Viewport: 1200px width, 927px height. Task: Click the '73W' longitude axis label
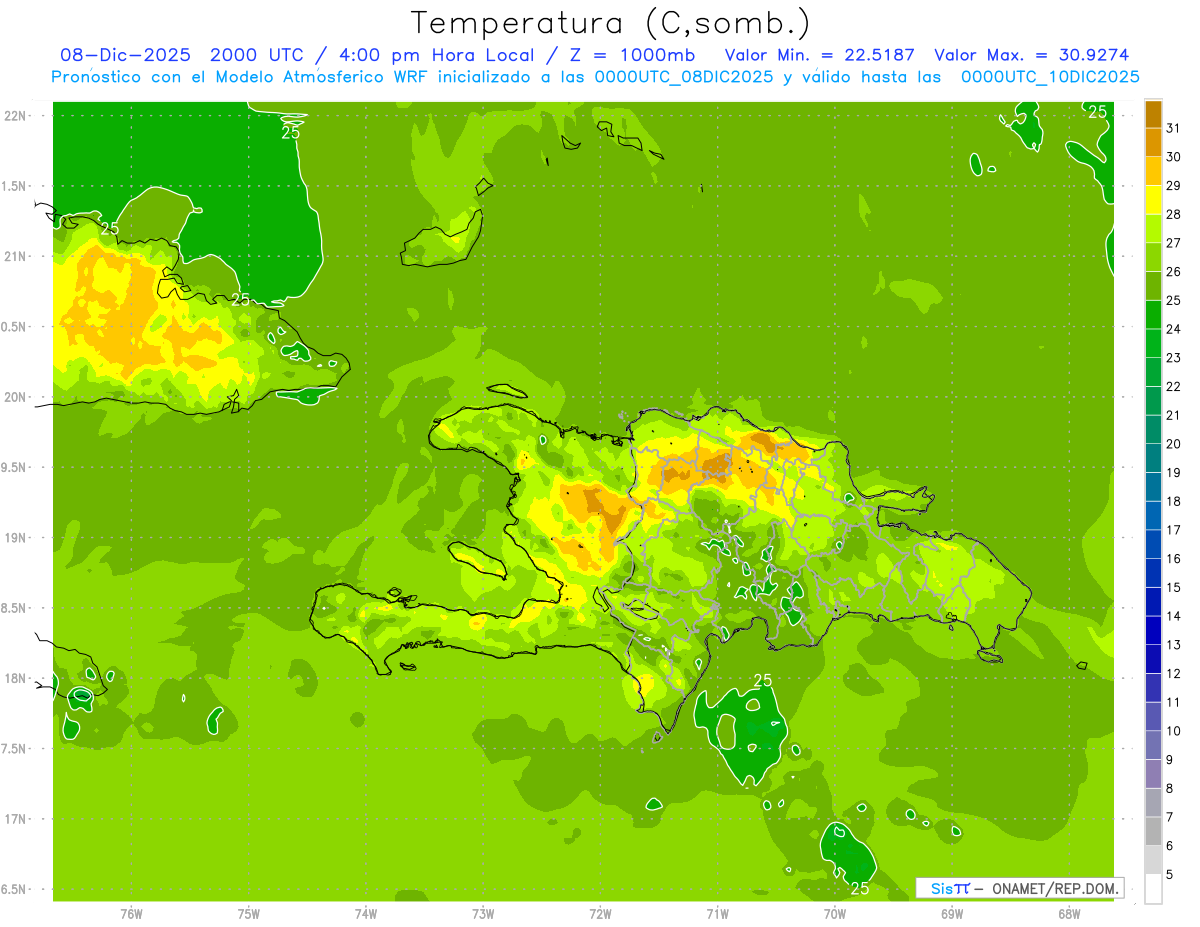point(483,914)
